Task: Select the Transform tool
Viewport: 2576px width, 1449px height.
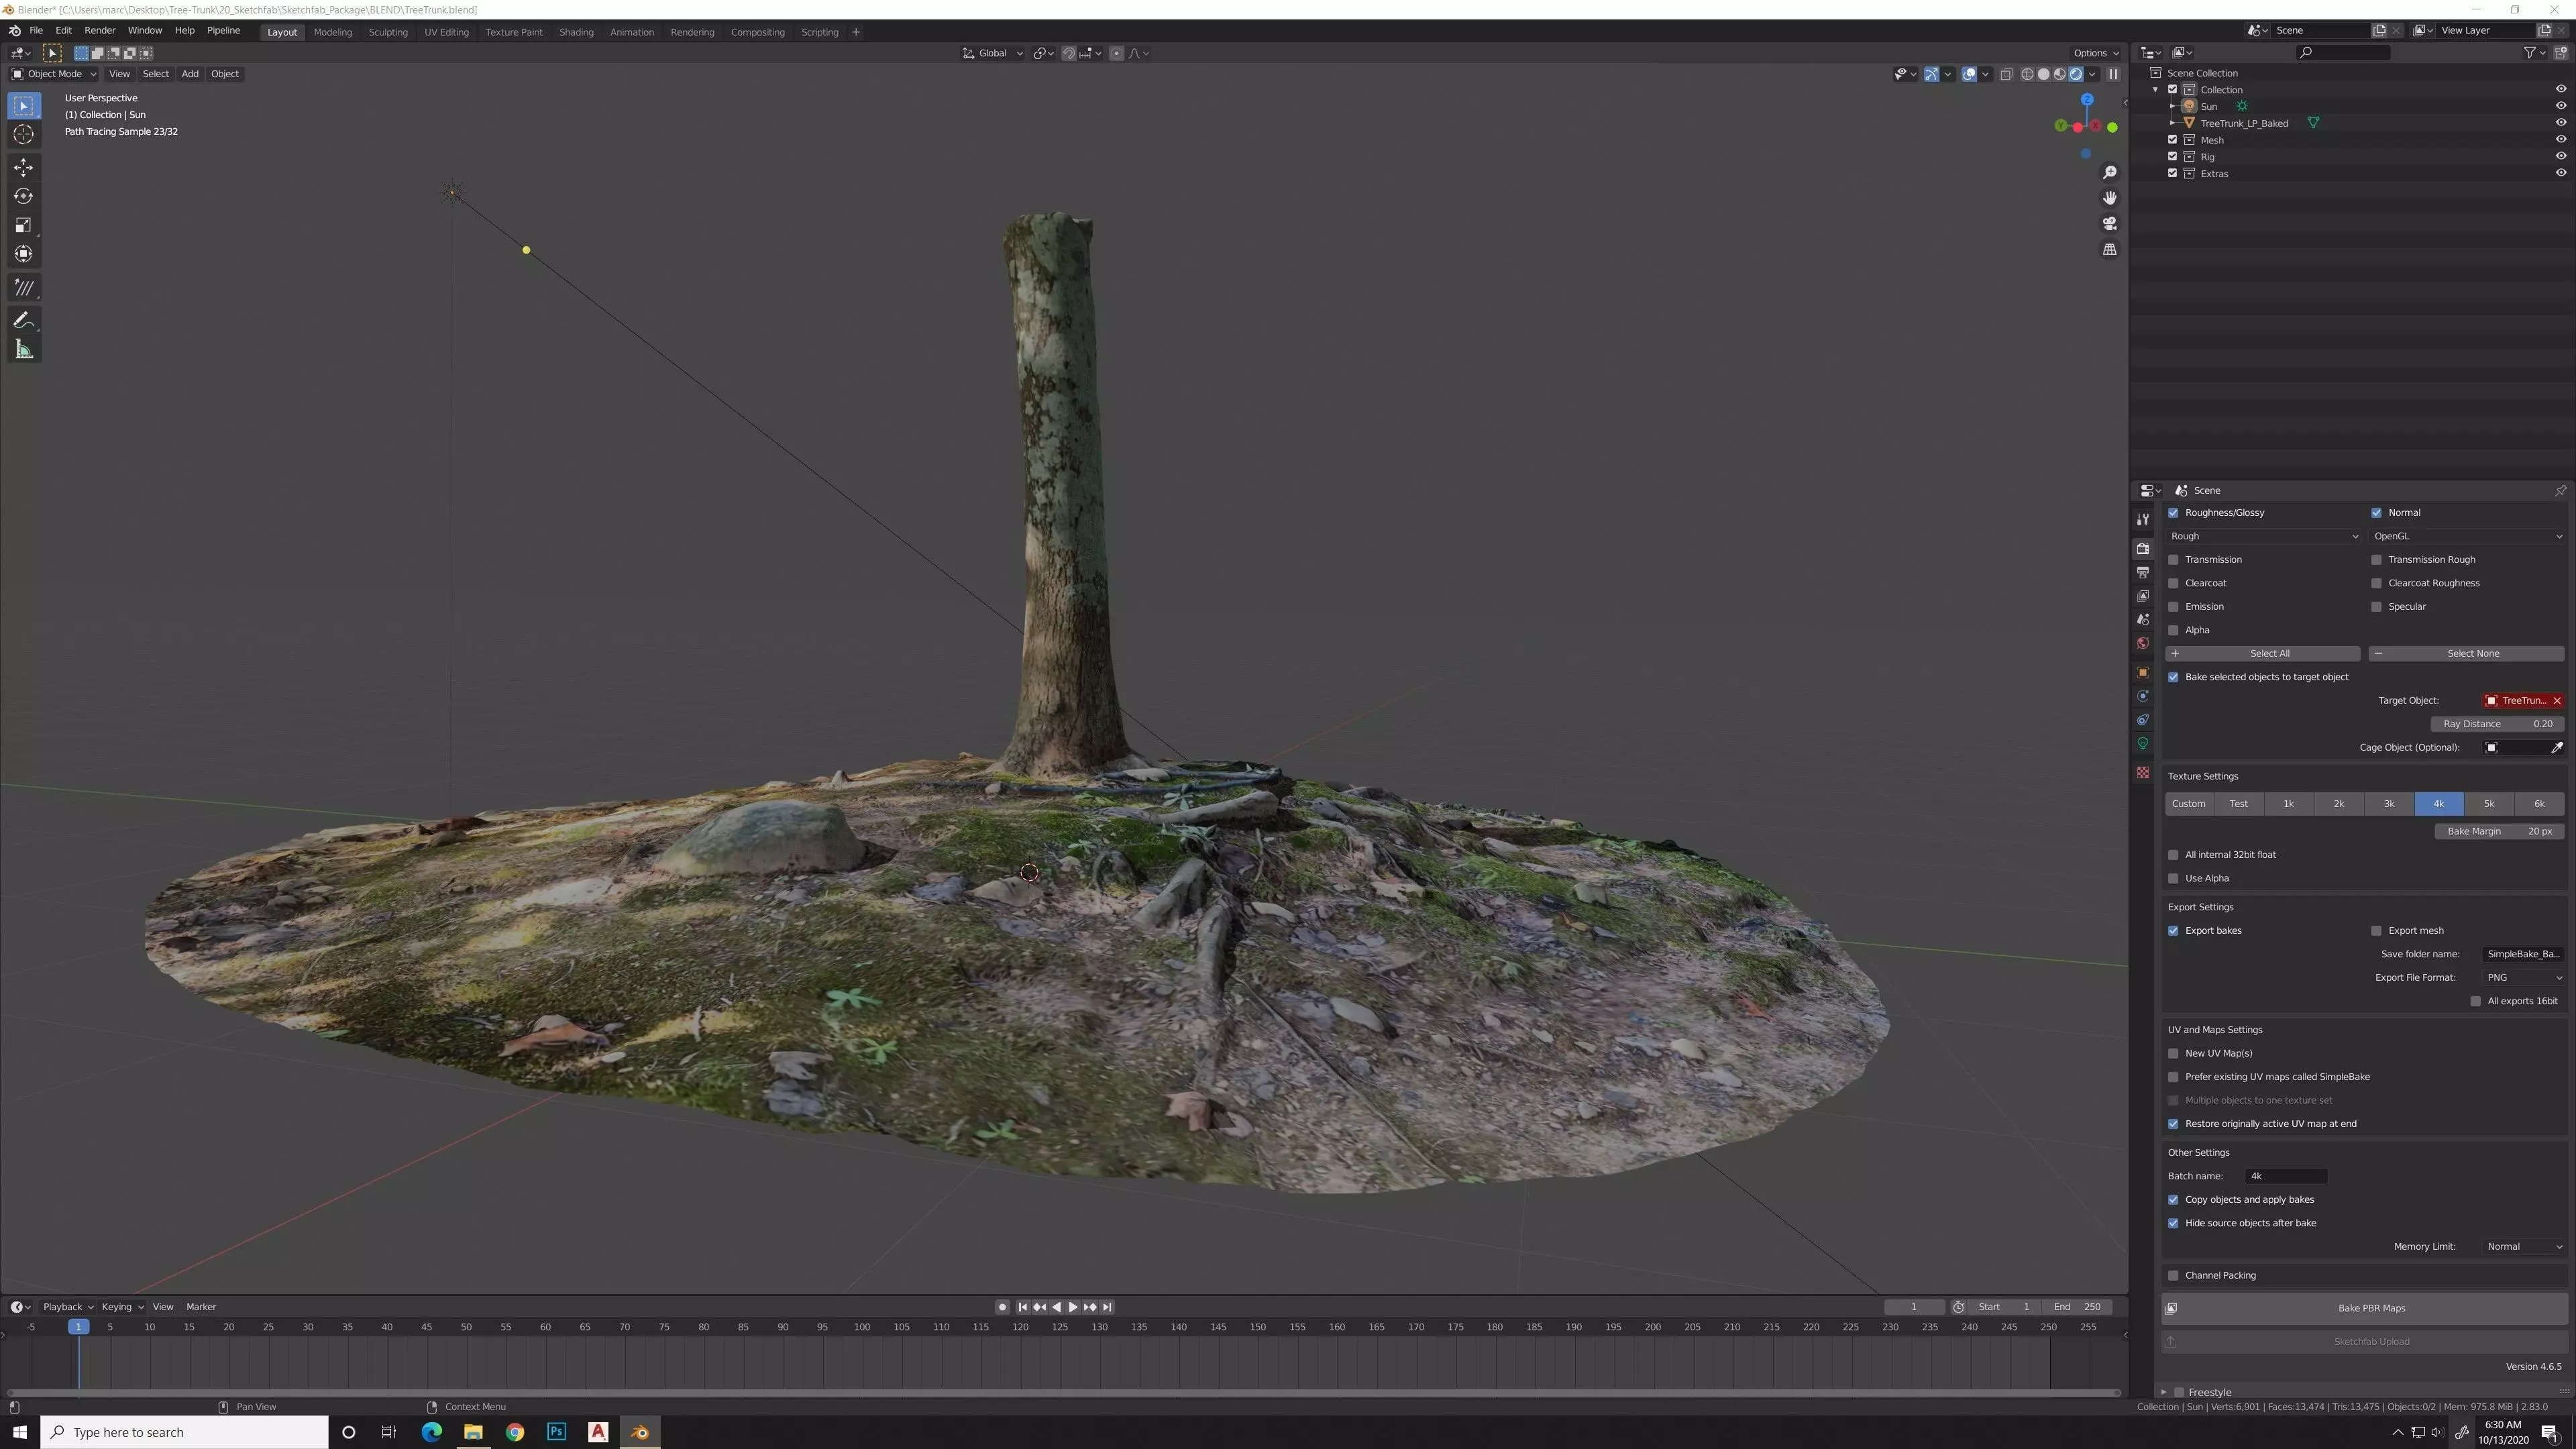Action: pos(24,254)
